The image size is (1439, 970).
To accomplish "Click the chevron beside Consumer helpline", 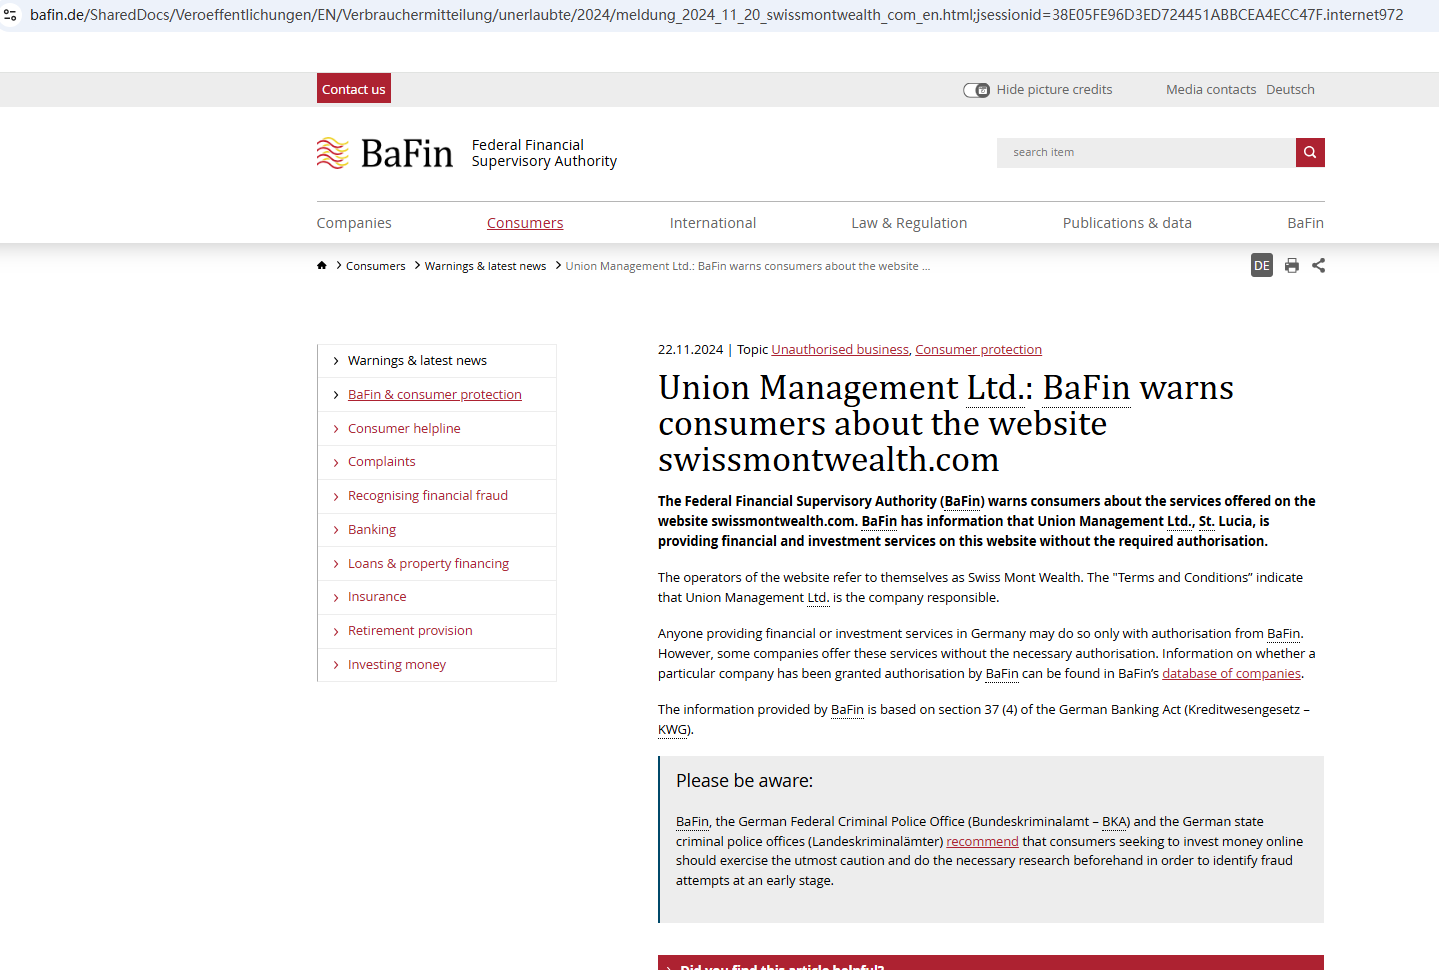I will tap(336, 429).
